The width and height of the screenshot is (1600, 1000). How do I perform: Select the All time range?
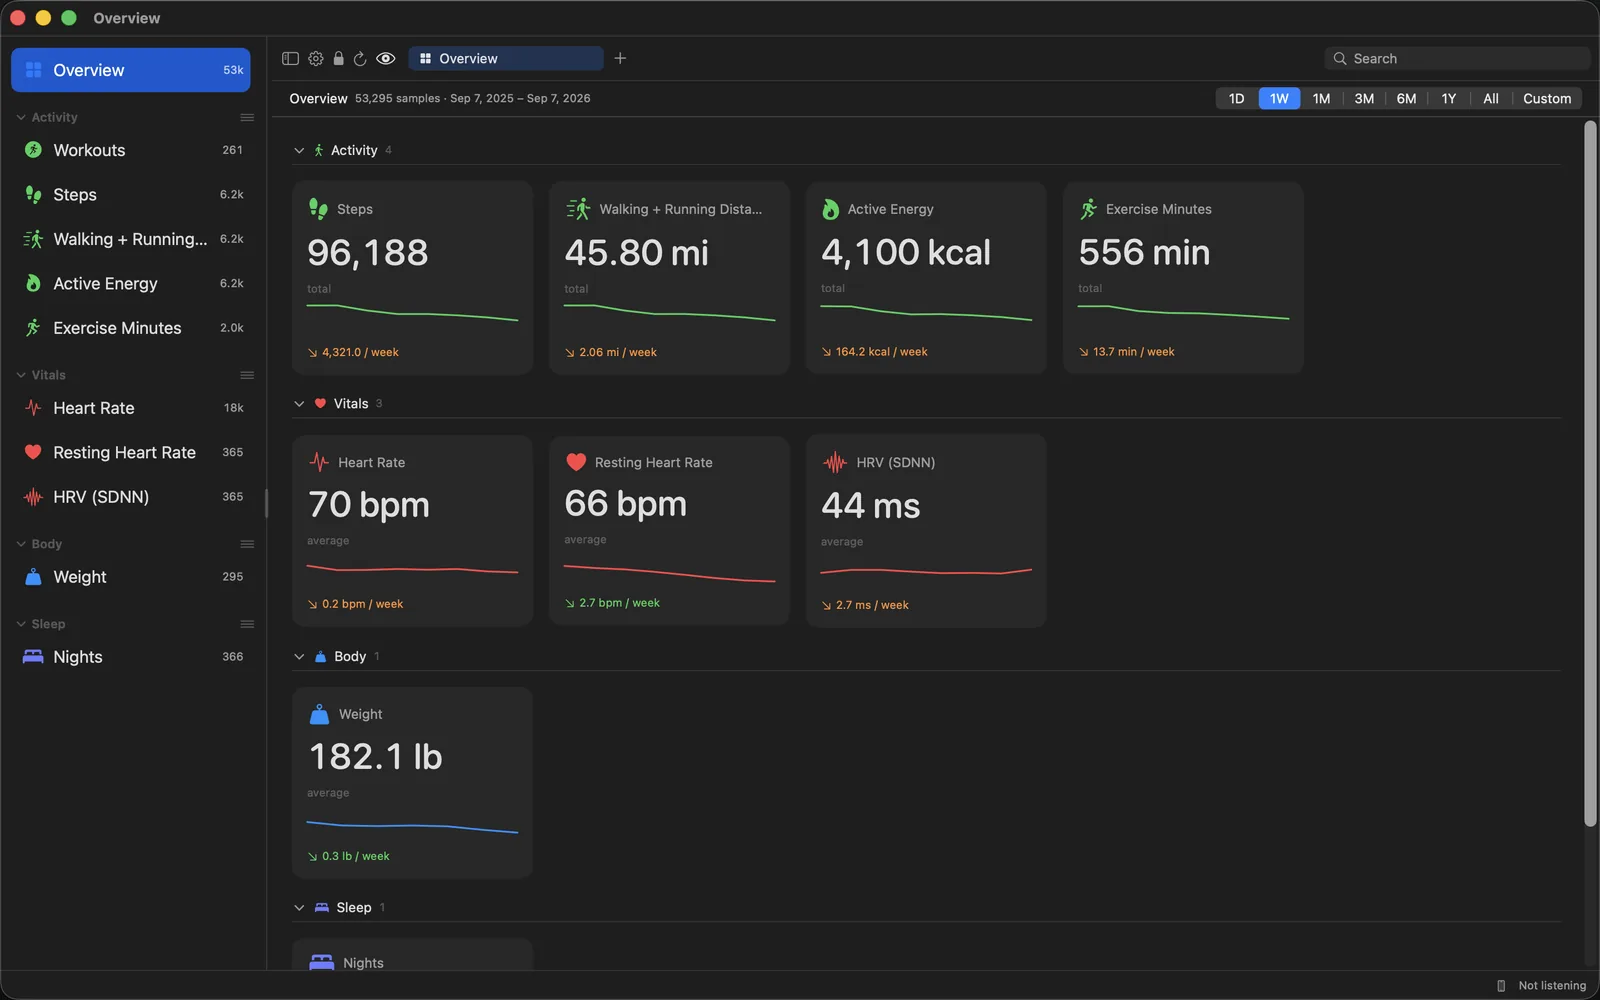1491,98
